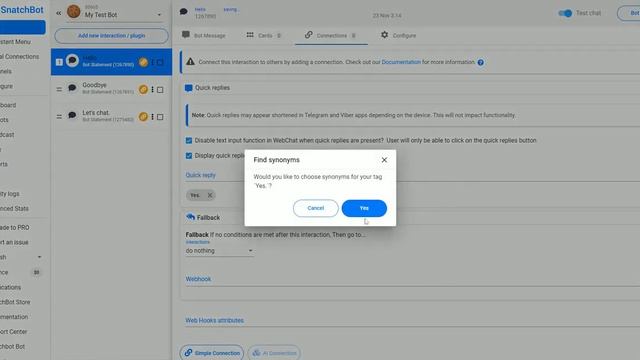Click the Quick reply input field

[x=412, y=175]
